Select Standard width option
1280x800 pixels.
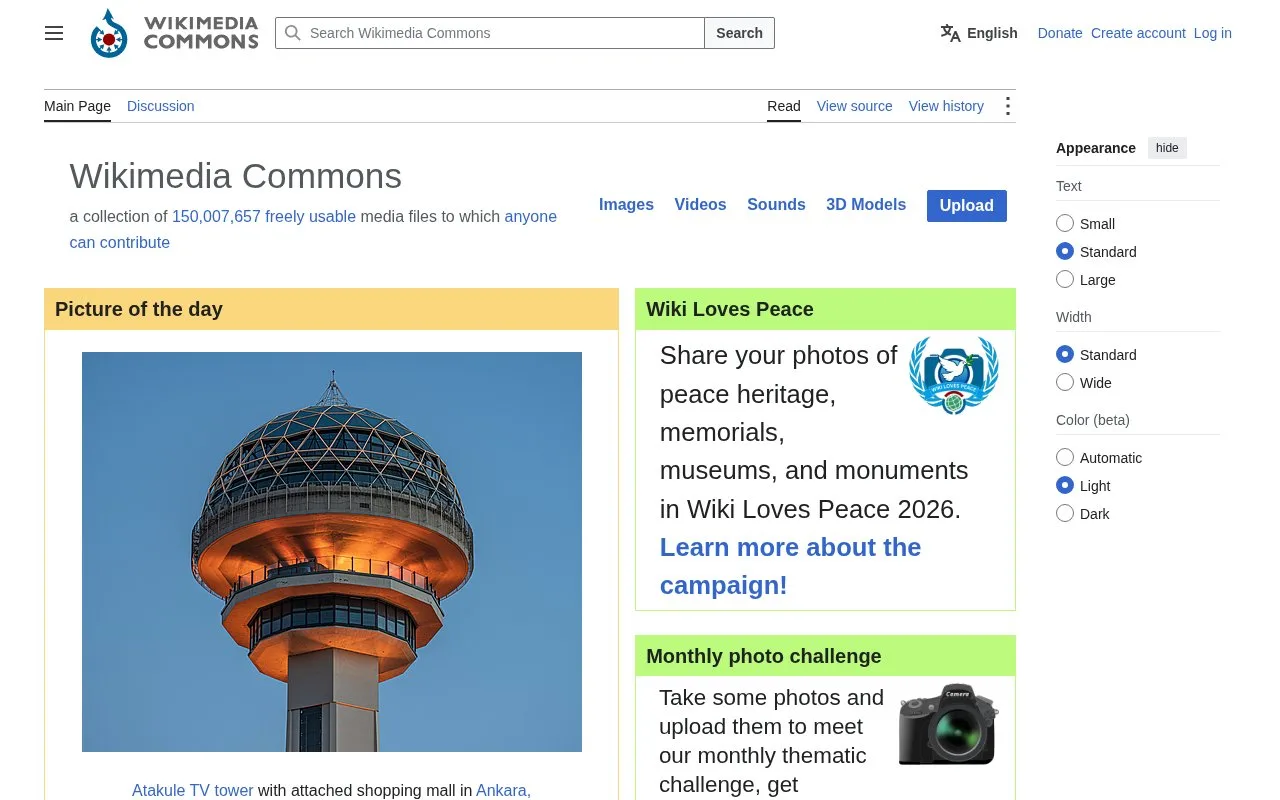[x=1065, y=355]
